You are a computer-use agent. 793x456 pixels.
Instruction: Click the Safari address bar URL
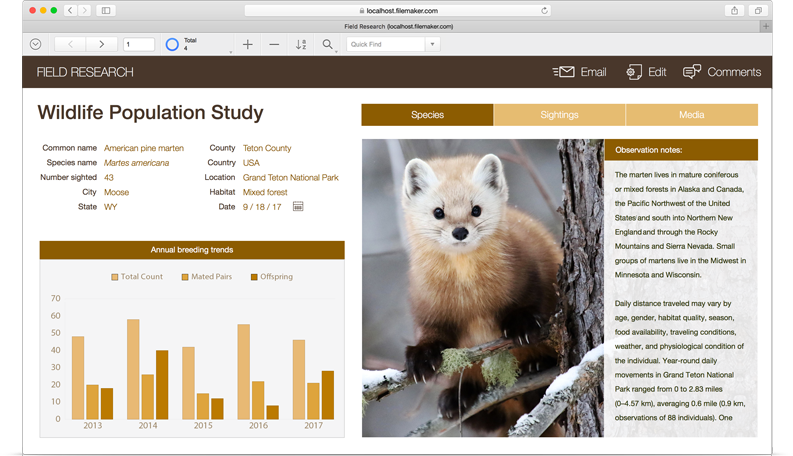pyautogui.click(x=402, y=11)
